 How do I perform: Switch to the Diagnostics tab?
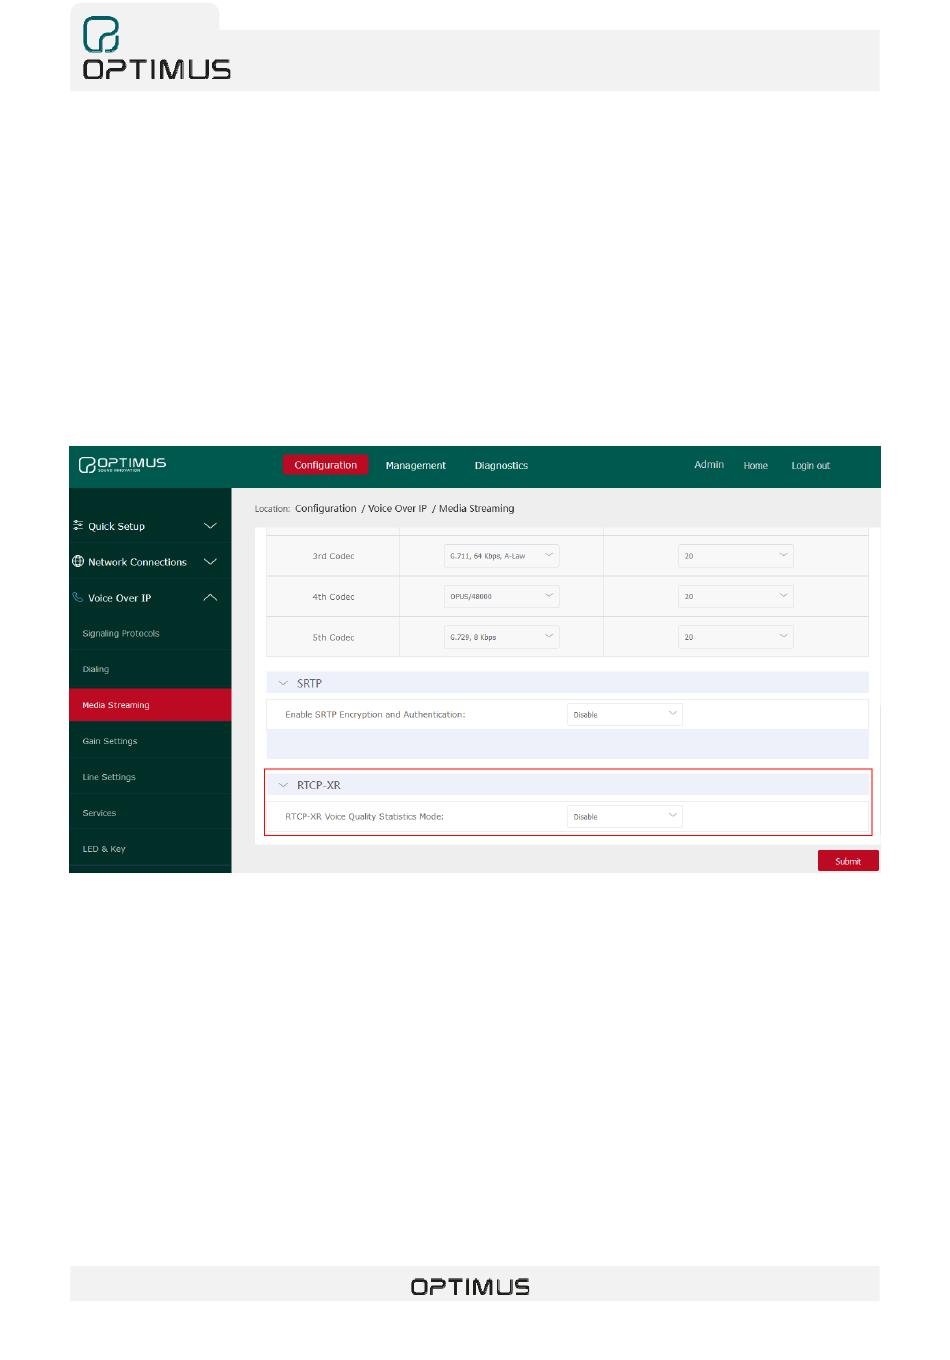click(x=501, y=466)
